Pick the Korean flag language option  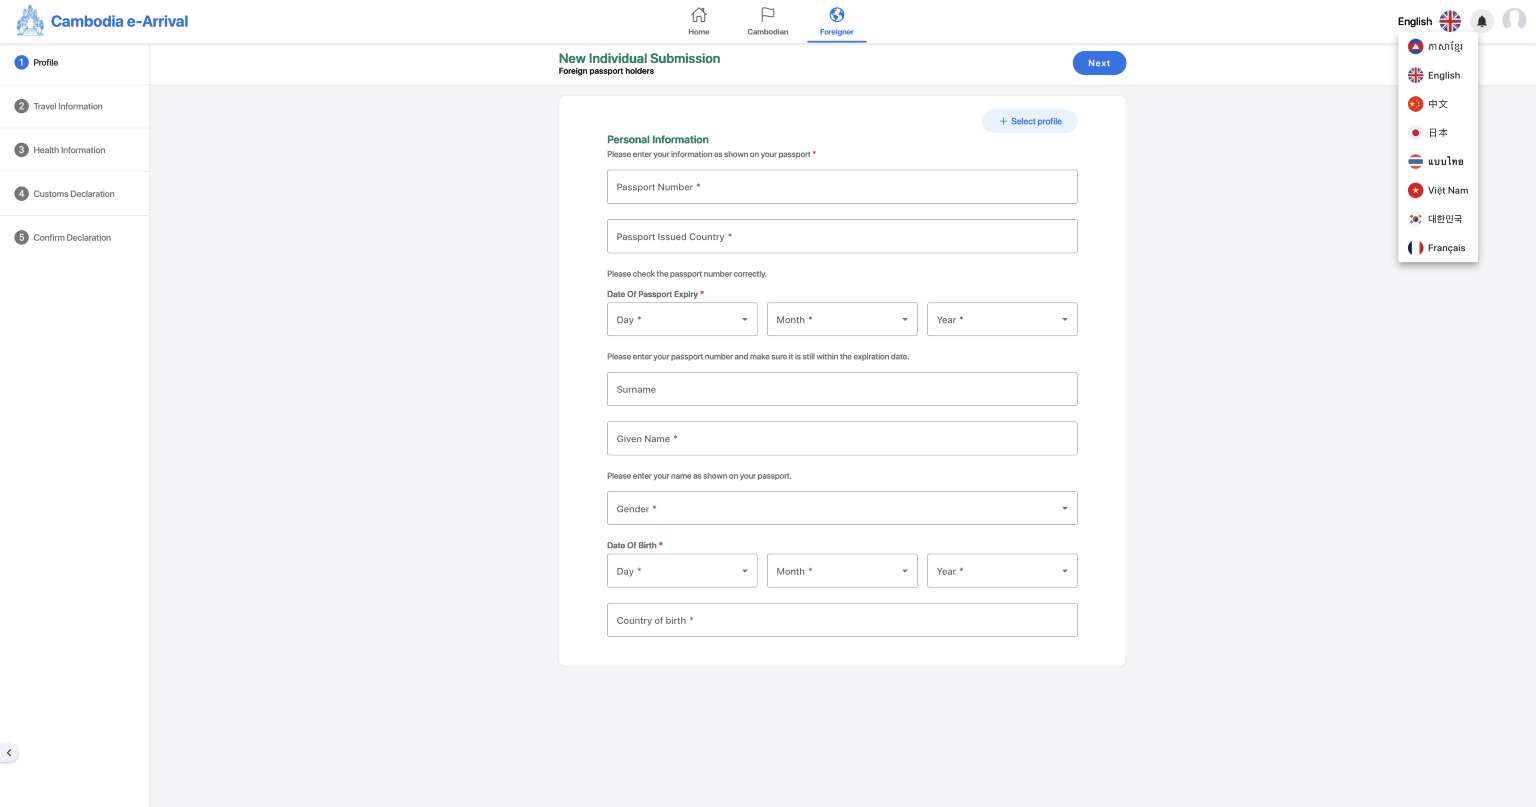click(x=1437, y=219)
